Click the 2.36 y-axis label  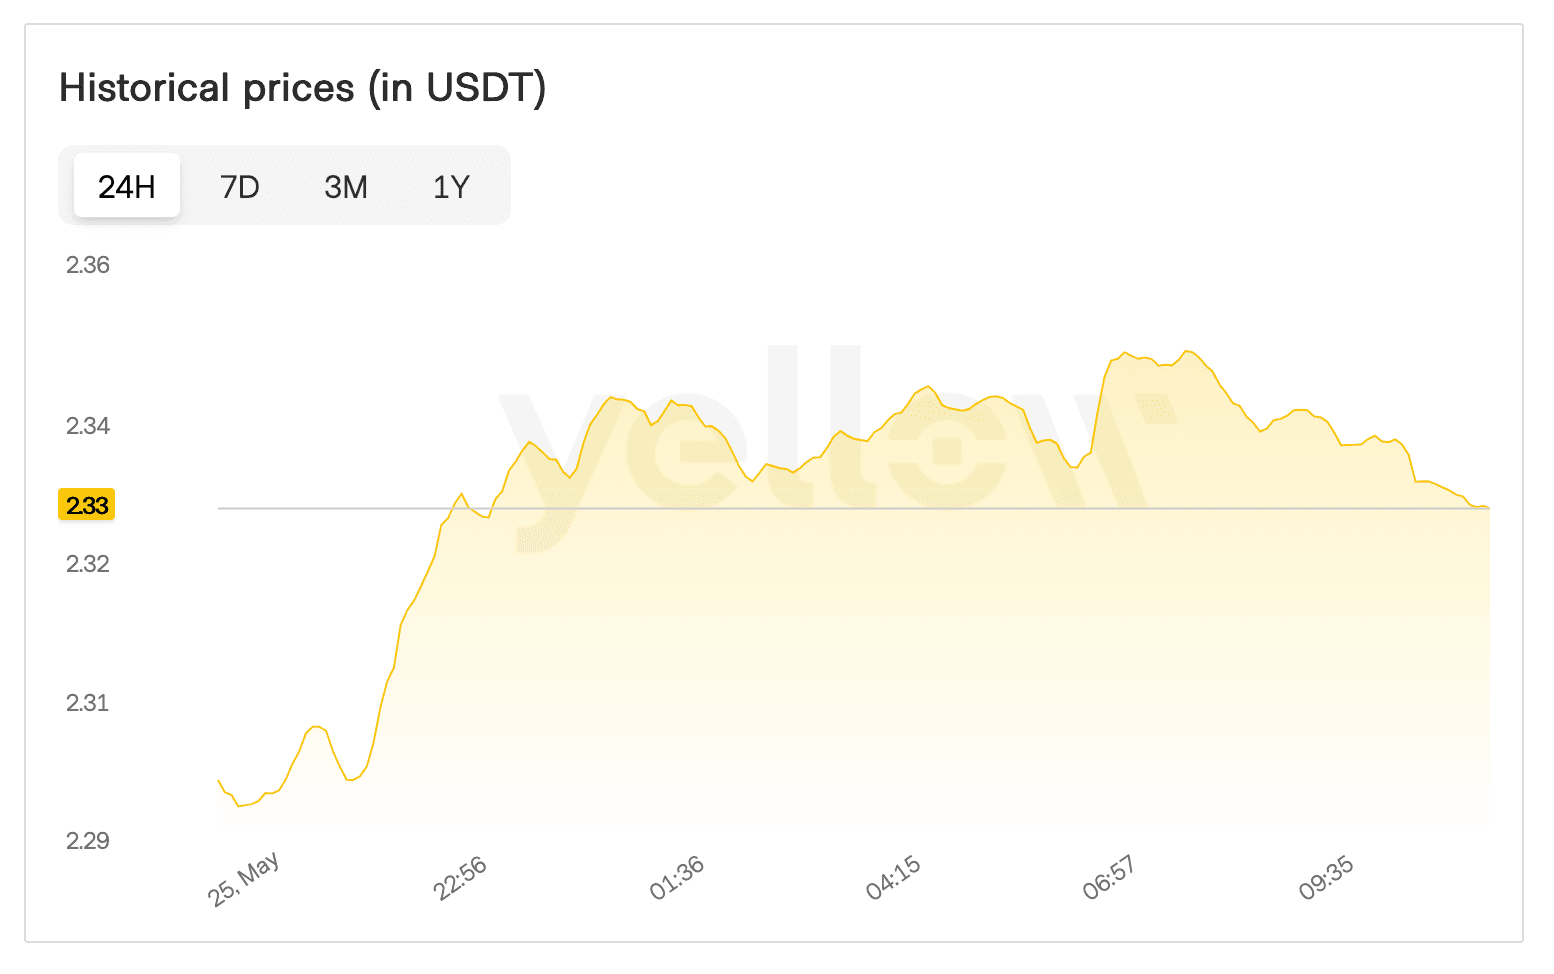88,265
